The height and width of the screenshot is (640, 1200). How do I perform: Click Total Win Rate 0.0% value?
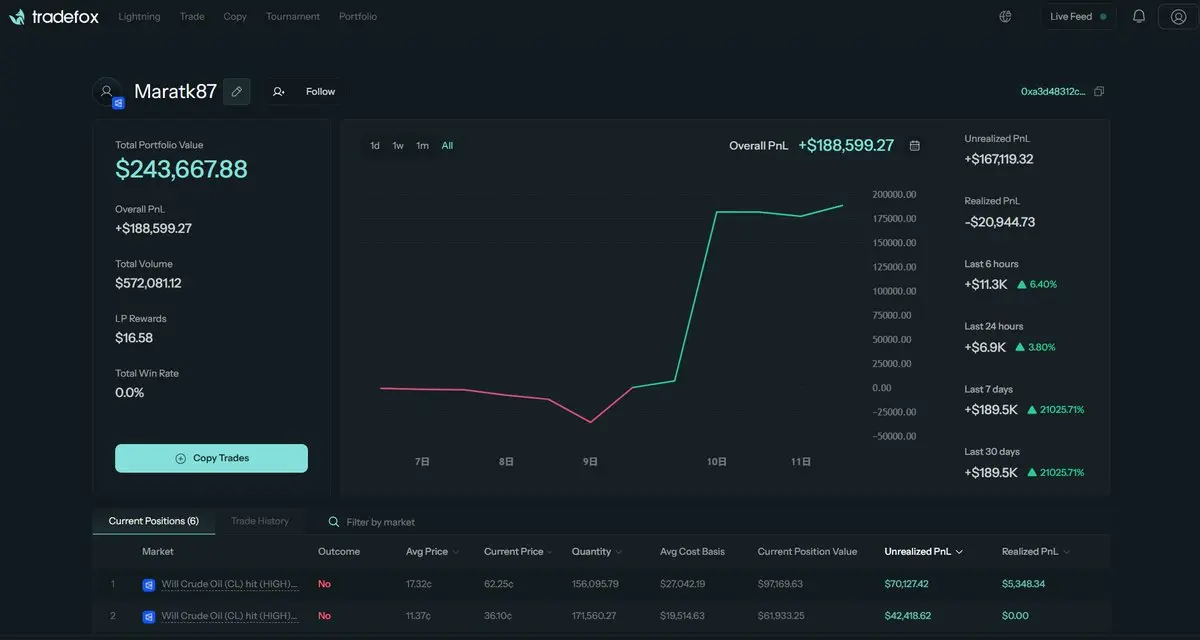click(x=130, y=393)
